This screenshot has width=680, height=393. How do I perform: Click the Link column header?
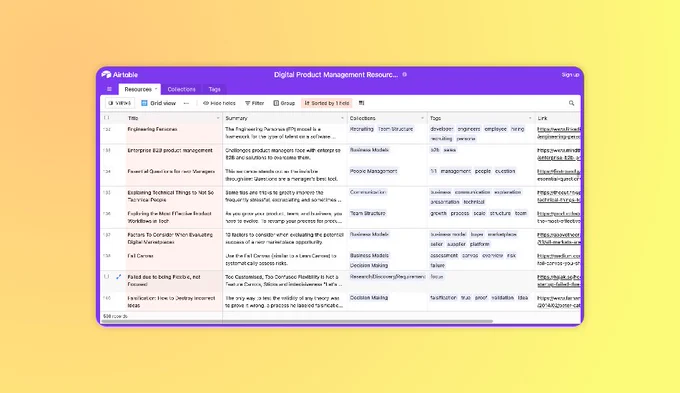558,118
